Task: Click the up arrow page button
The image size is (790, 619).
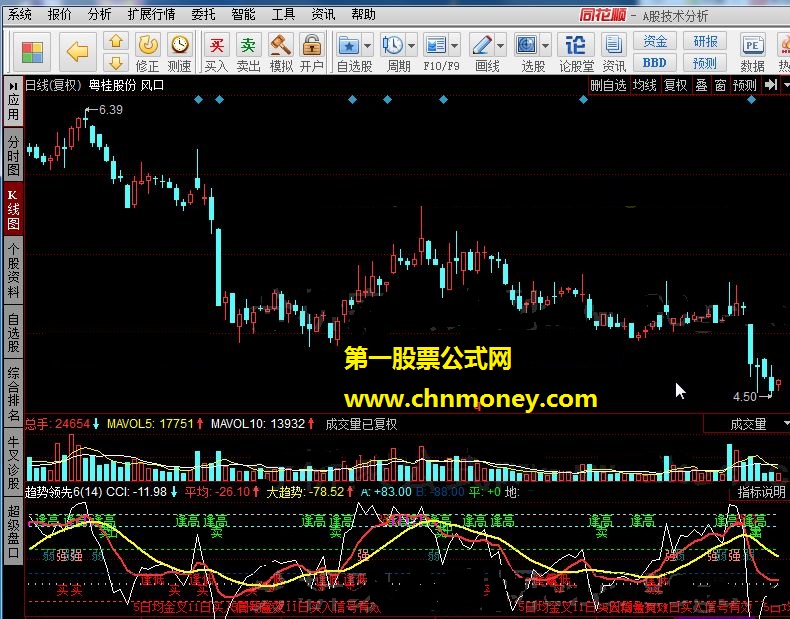Action: (116, 41)
